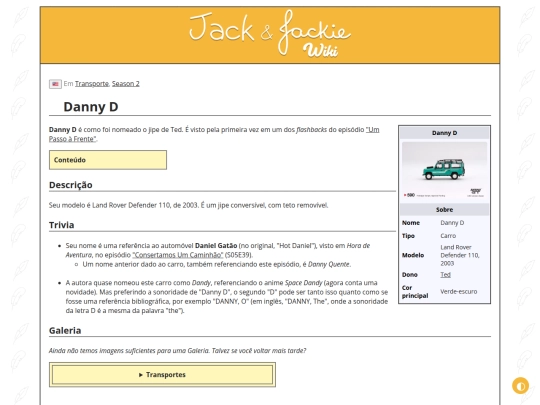Open the Ted owner link in infobox
The image size is (540, 405).
coord(445,274)
